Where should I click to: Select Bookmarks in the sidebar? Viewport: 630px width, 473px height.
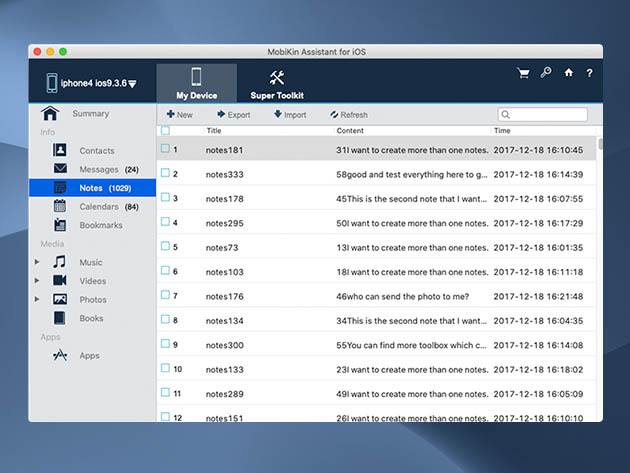(x=101, y=225)
